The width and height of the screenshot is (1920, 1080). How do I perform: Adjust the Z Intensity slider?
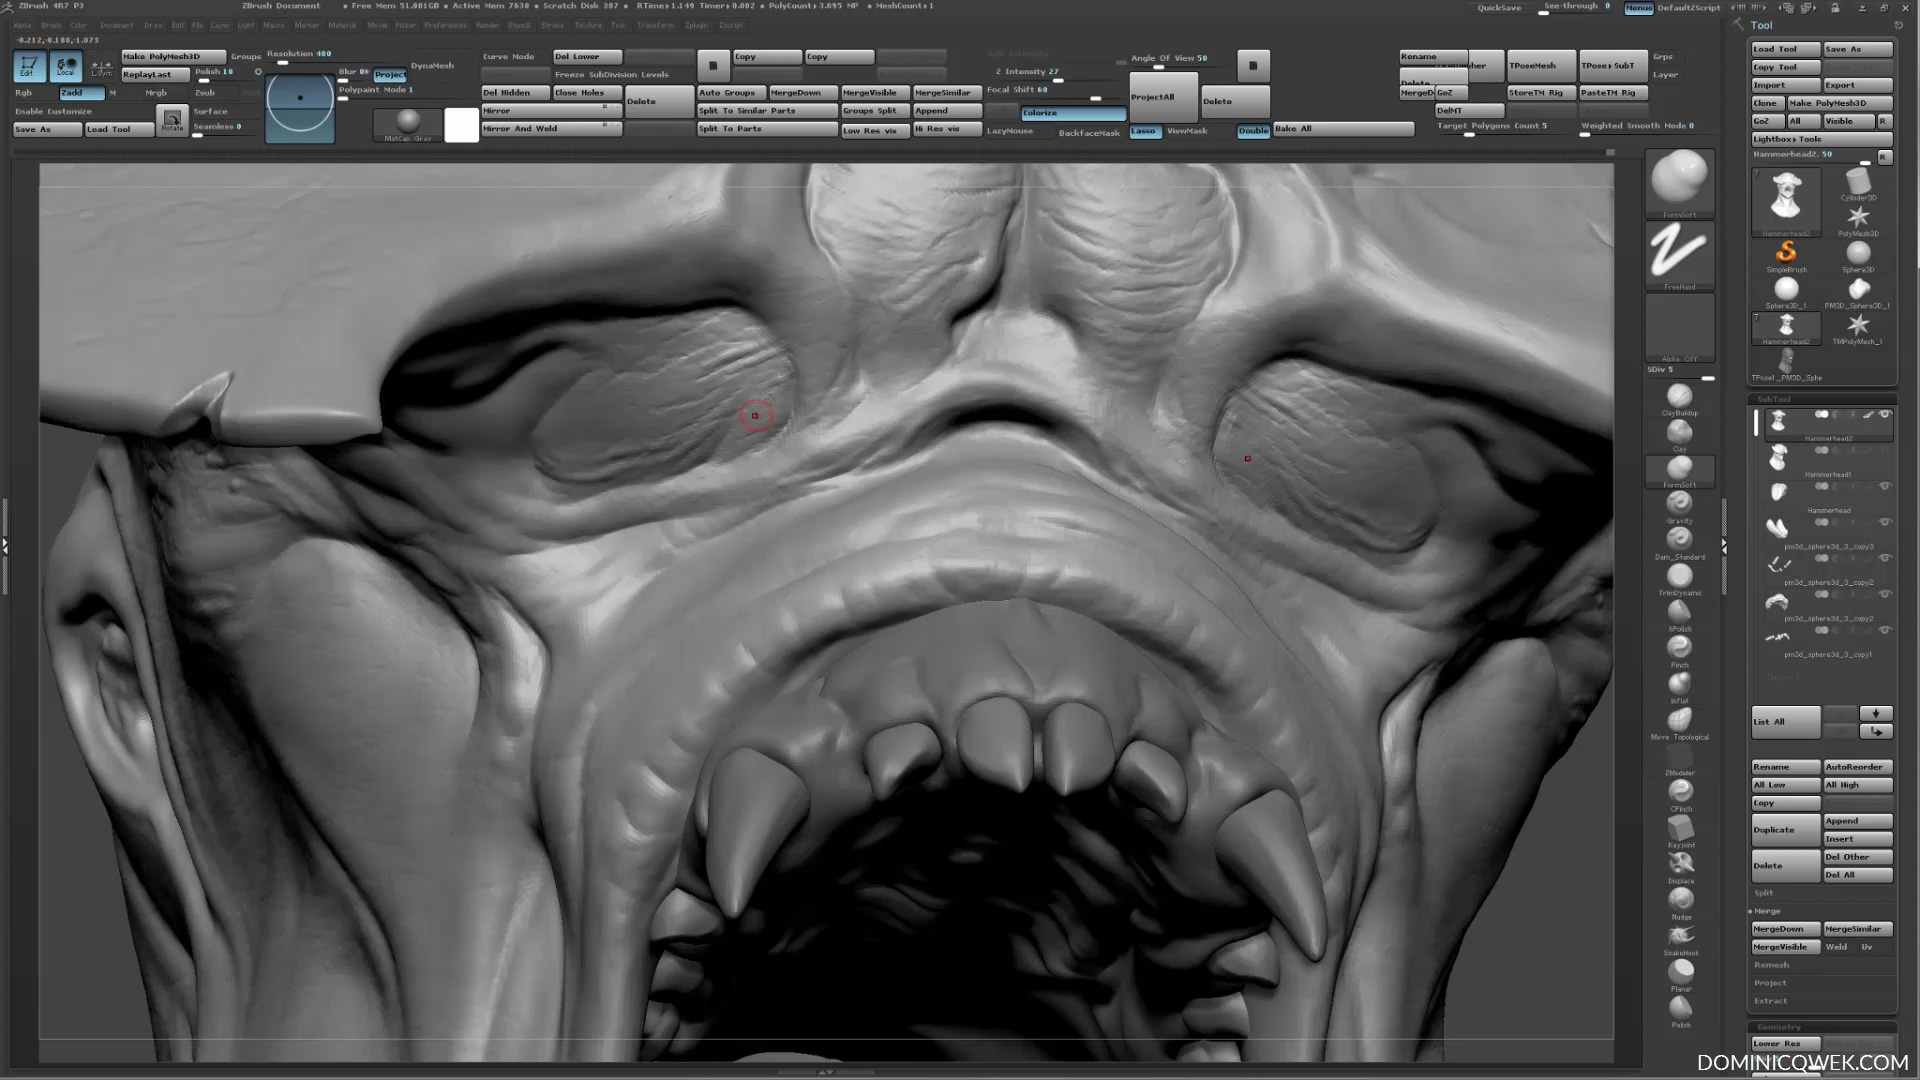[x=1056, y=73]
